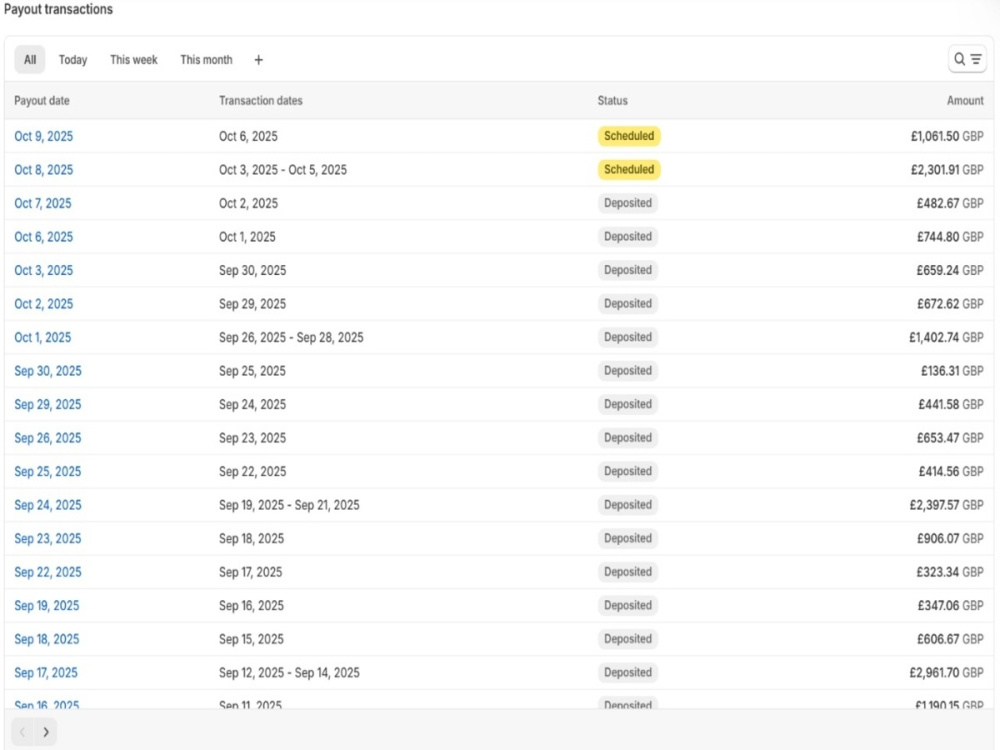Click the £672.62 GBP amount
The width and height of the screenshot is (1000, 750).
pos(950,304)
